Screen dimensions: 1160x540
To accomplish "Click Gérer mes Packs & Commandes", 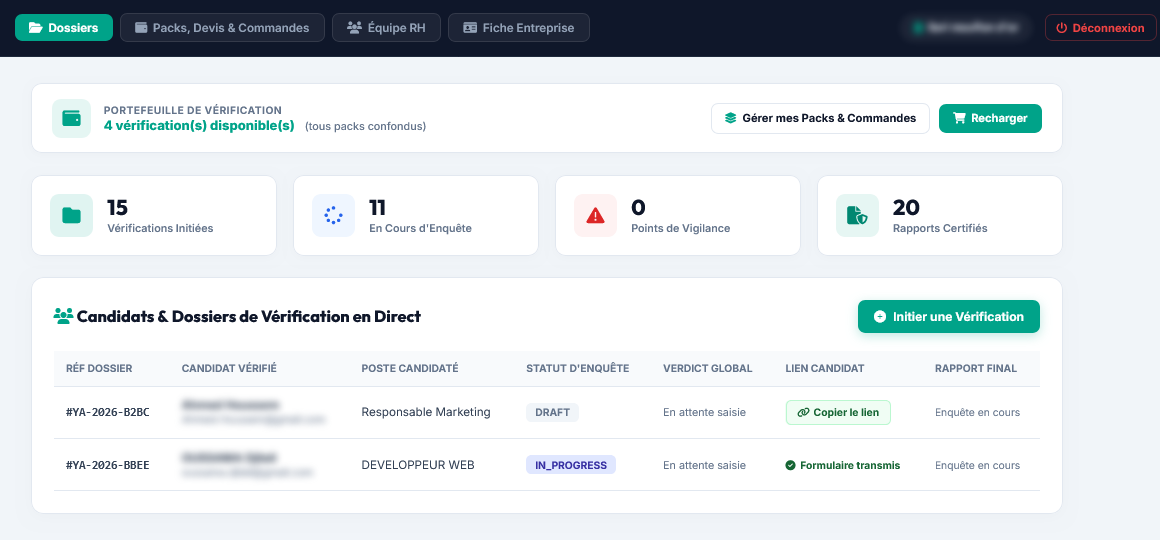I will point(820,118).
